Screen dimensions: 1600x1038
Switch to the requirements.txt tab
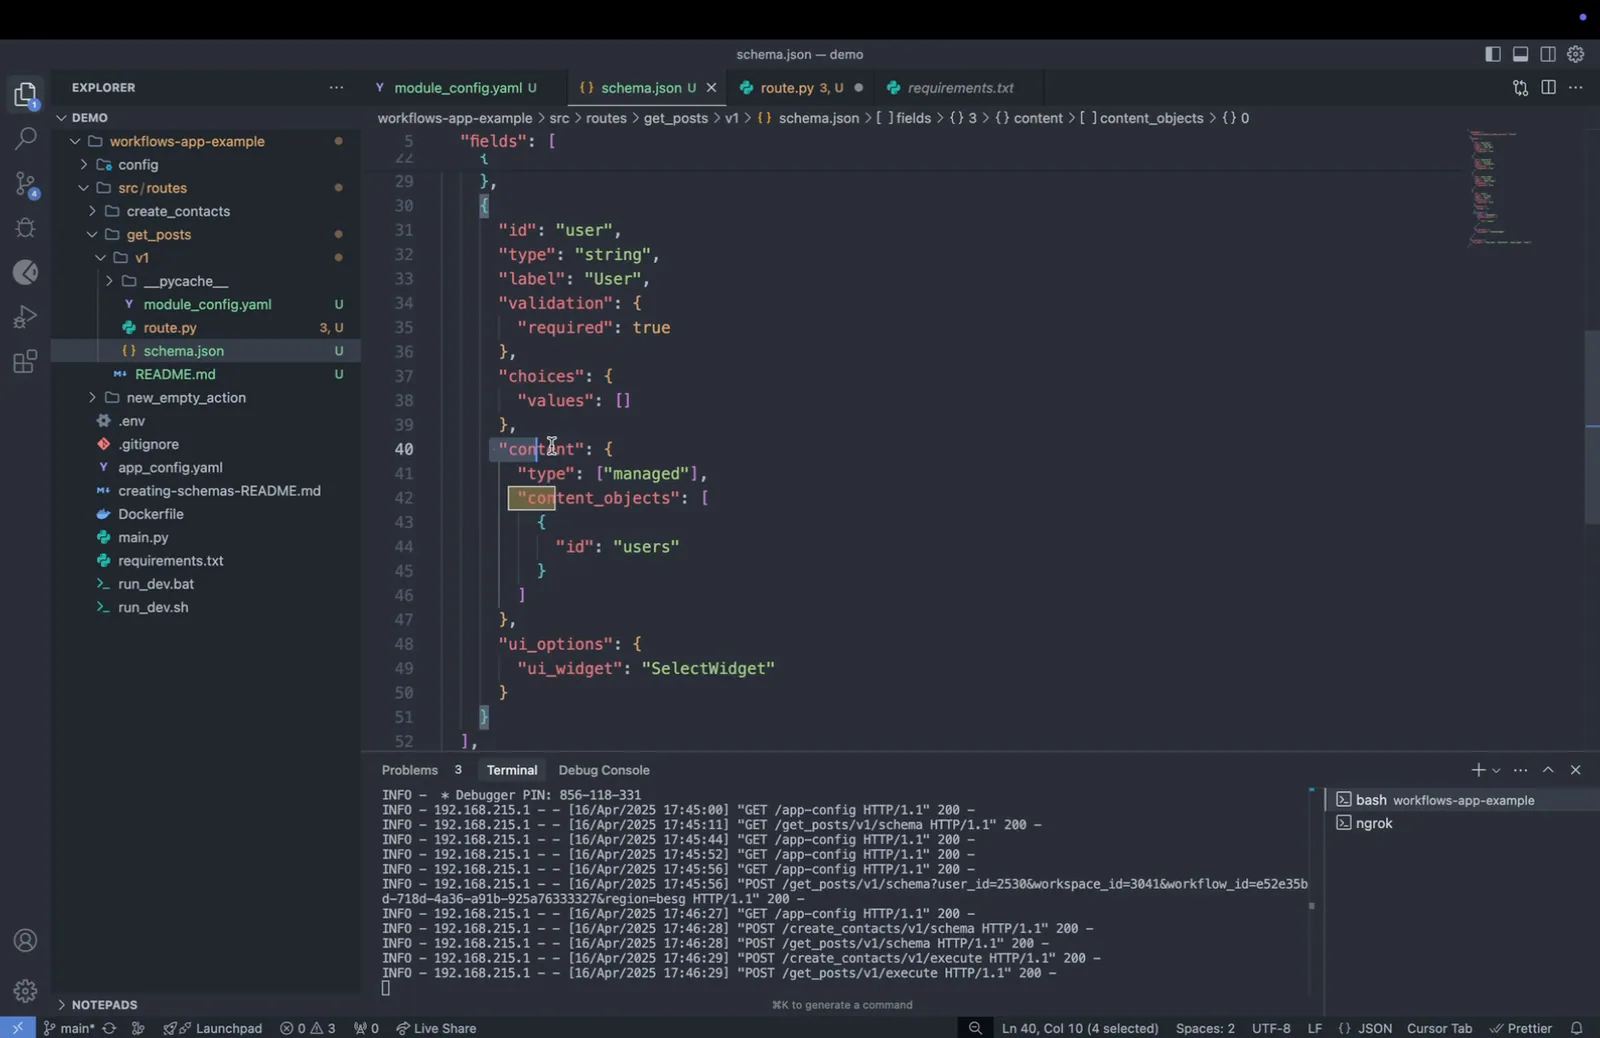click(960, 88)
